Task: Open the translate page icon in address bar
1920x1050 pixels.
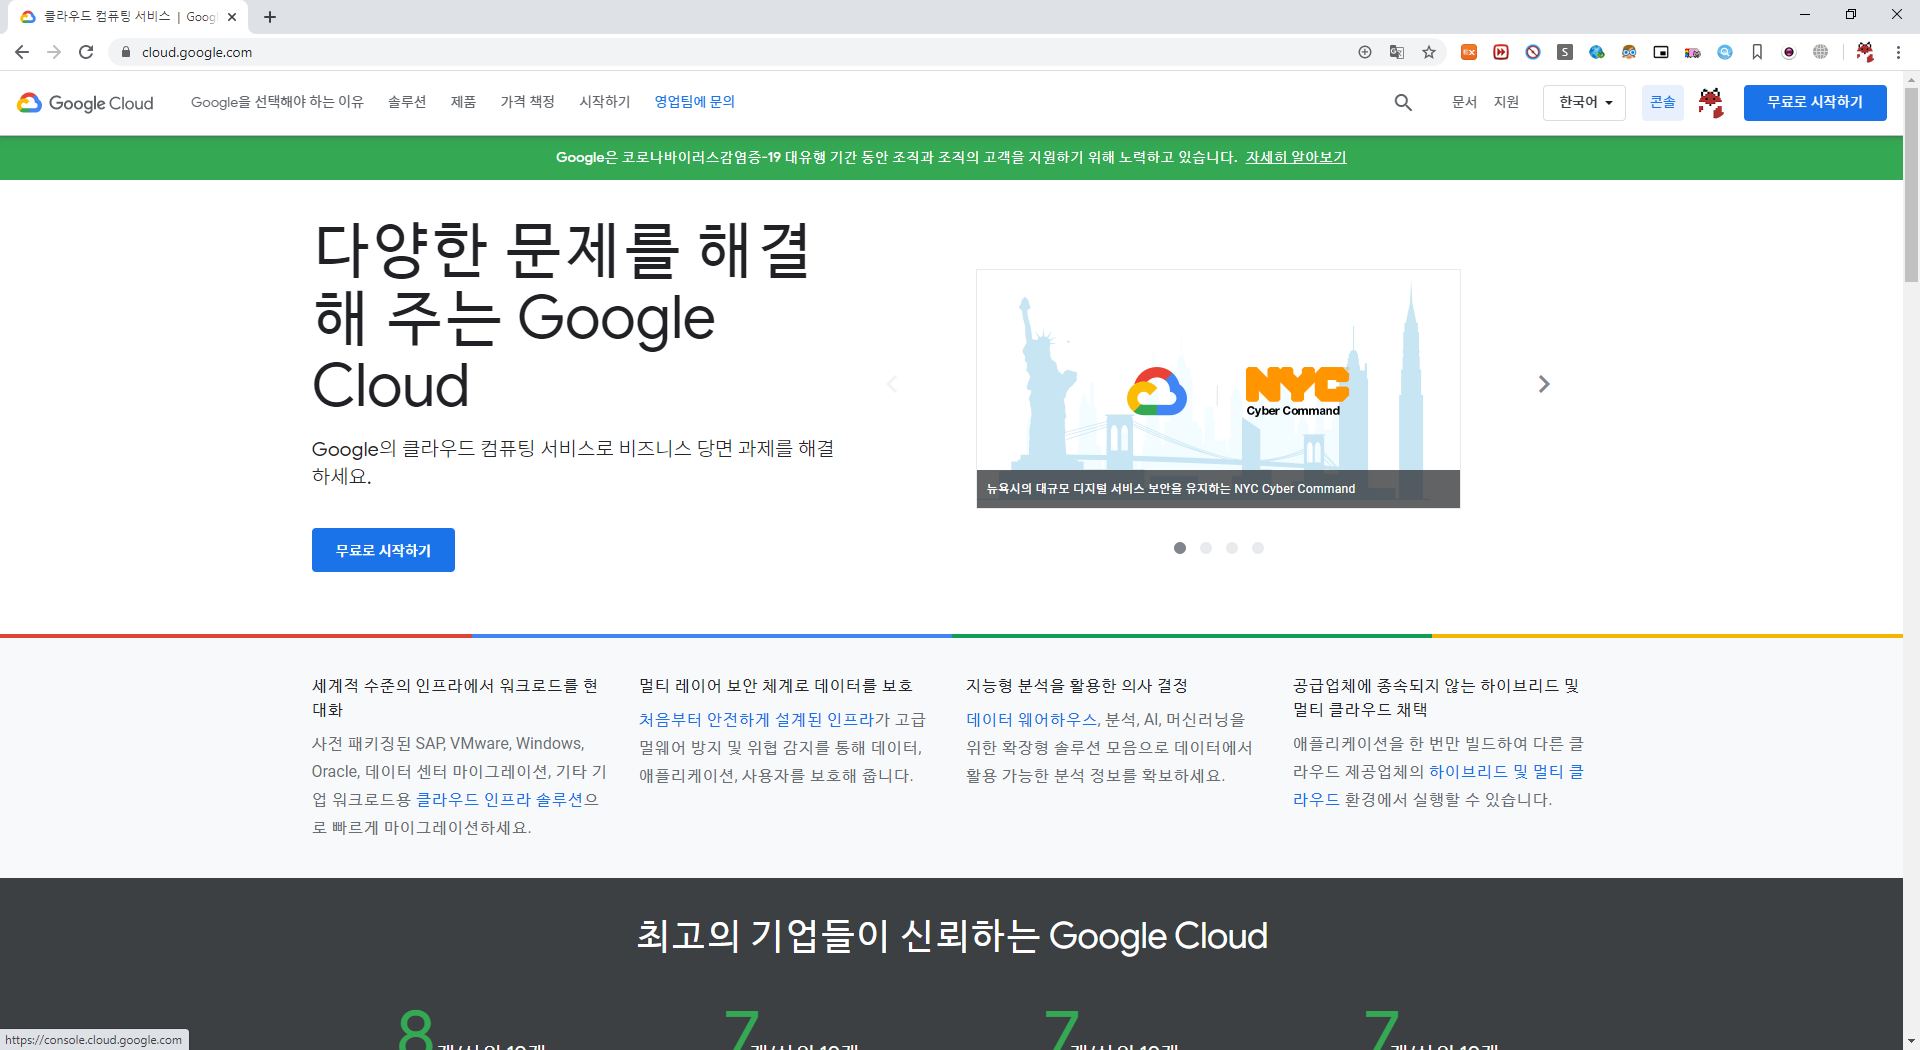Action: (1397, 52)
